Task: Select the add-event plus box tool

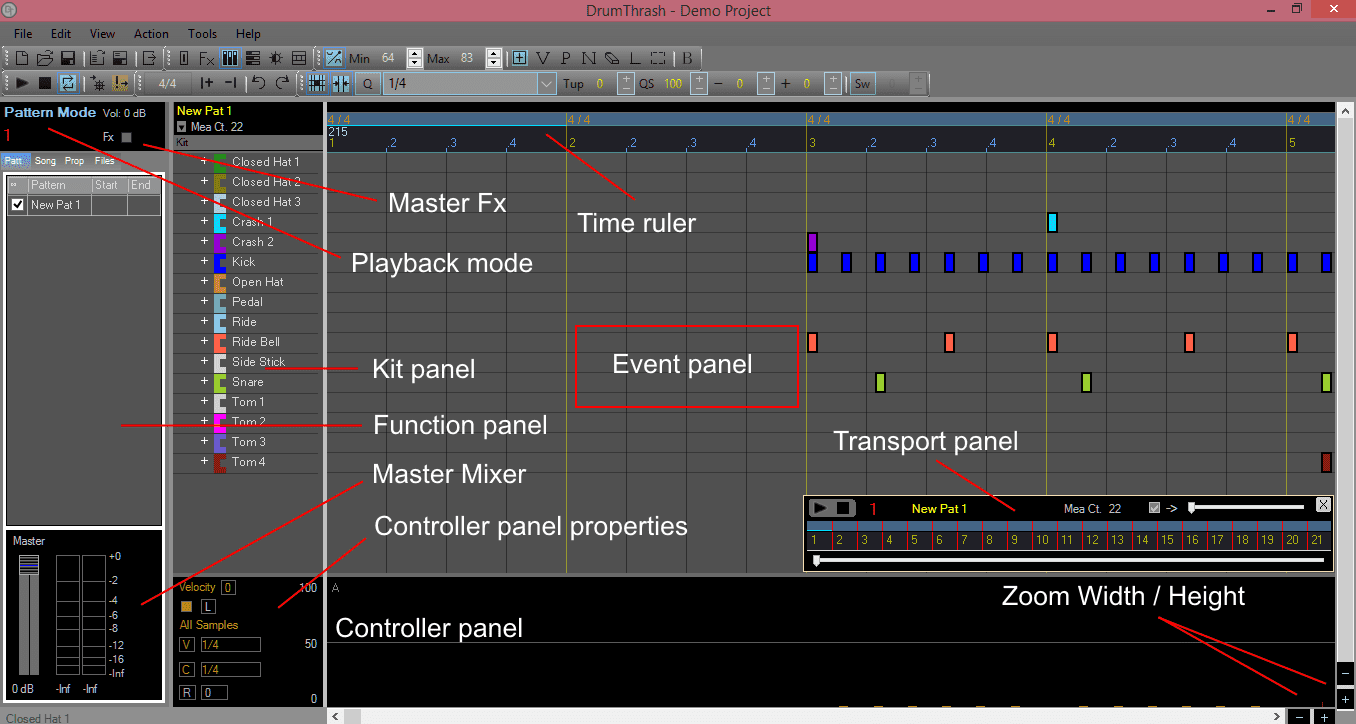Action: (519, 58)
